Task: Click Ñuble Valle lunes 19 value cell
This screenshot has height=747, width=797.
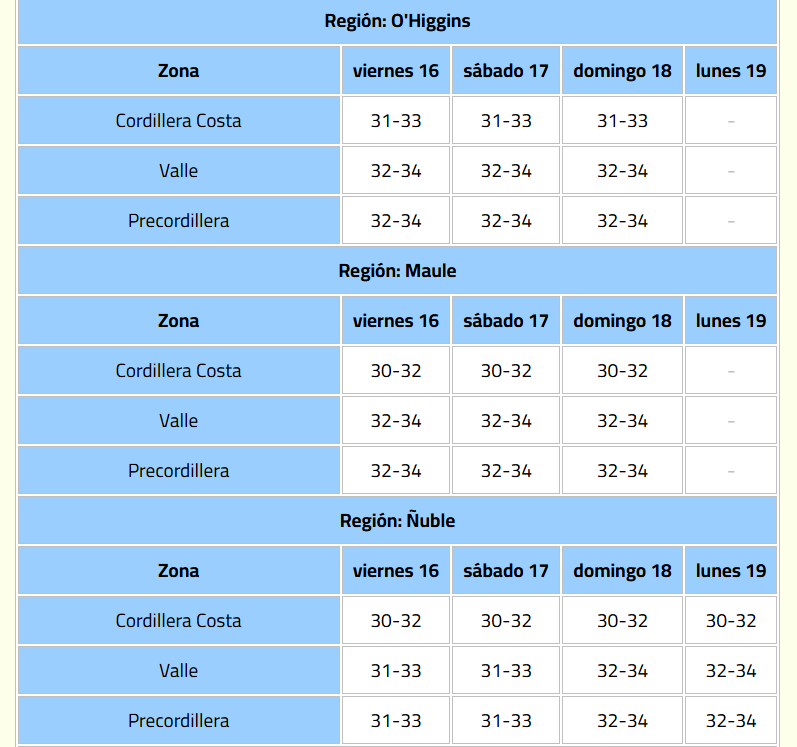Action: (x=731, y=671)
